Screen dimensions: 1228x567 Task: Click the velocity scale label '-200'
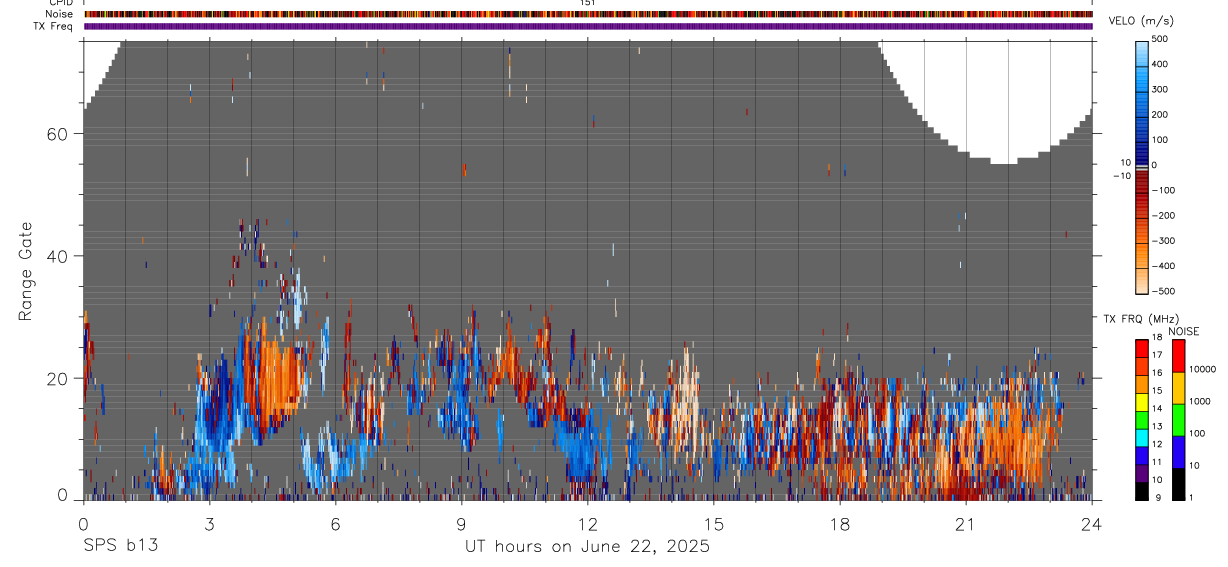click(x=1162, y=215)
